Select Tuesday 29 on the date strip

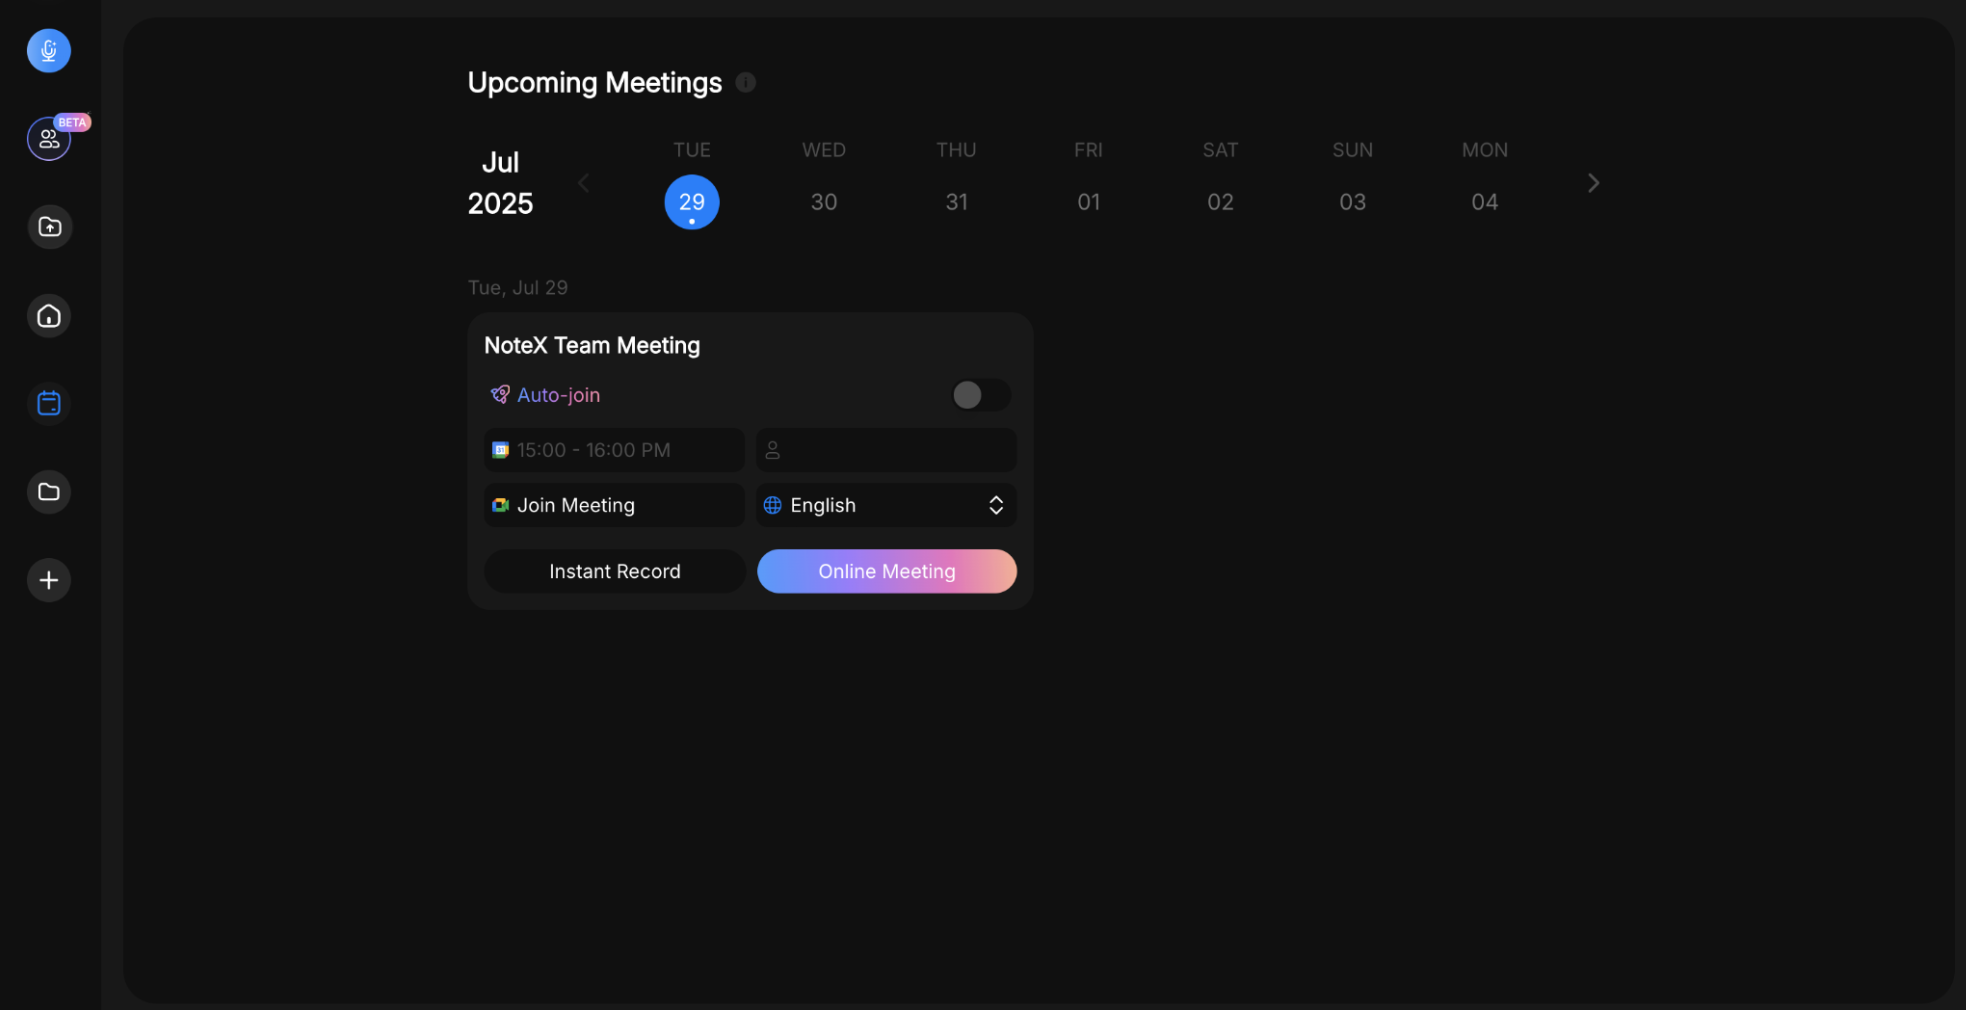(x=691, y=201)
